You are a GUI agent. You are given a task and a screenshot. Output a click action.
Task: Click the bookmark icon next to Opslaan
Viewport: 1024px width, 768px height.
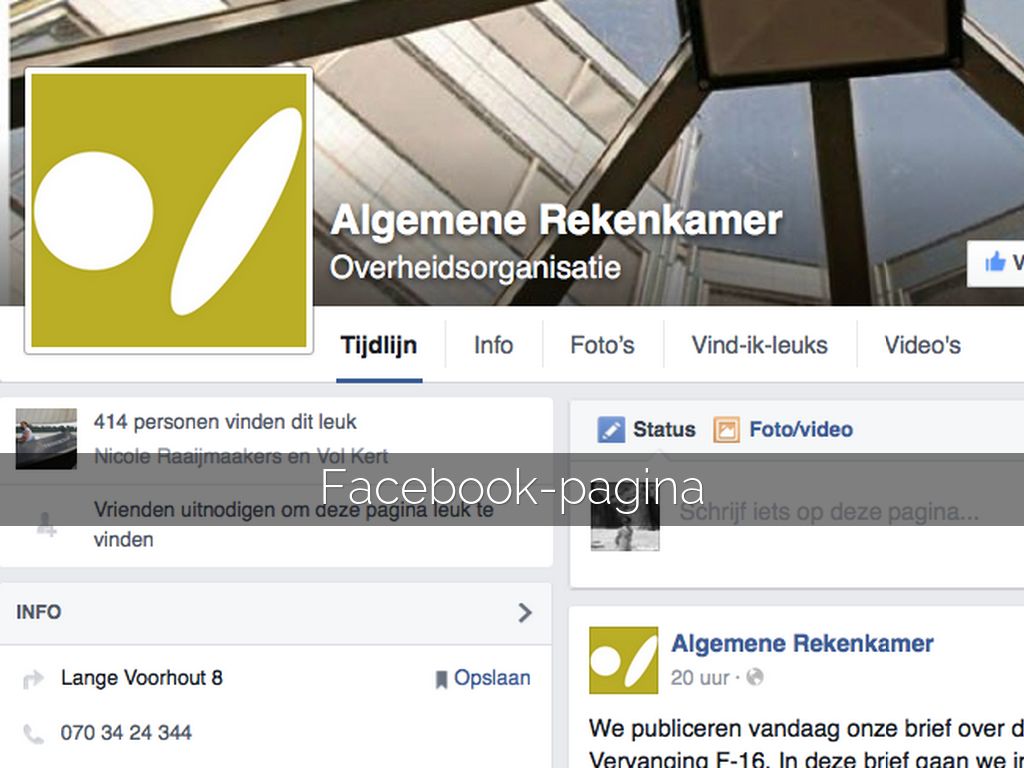pyautogui.click(x=441, y=679)
